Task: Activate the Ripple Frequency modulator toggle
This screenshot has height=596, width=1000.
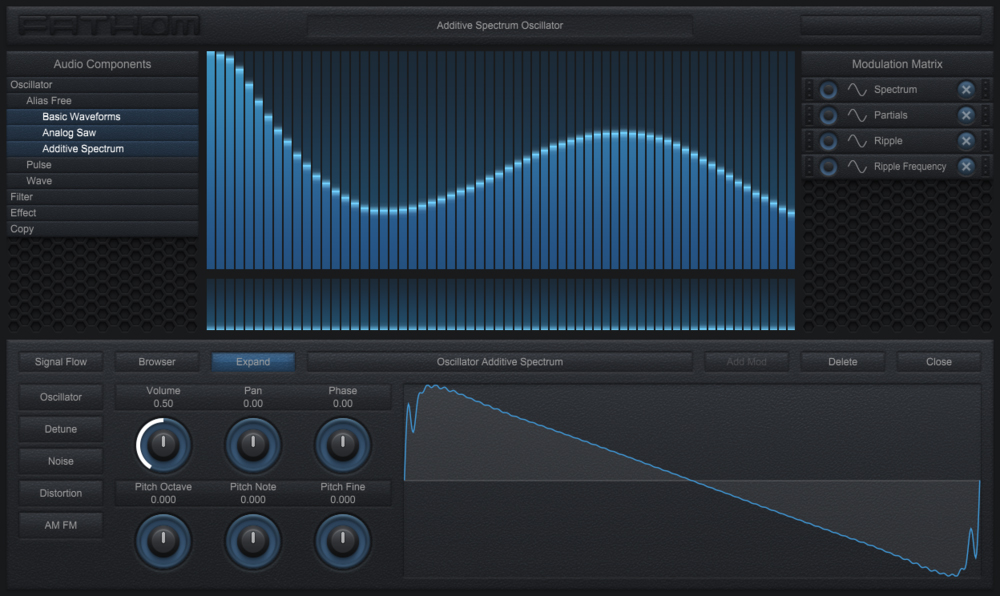Action: 827,167
